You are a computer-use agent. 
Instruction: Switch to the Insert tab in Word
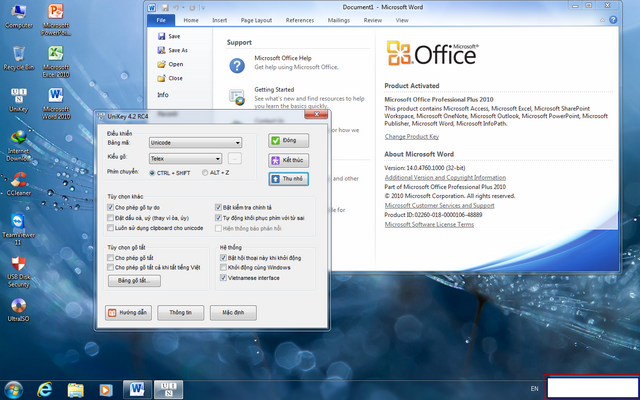point(220,20)
